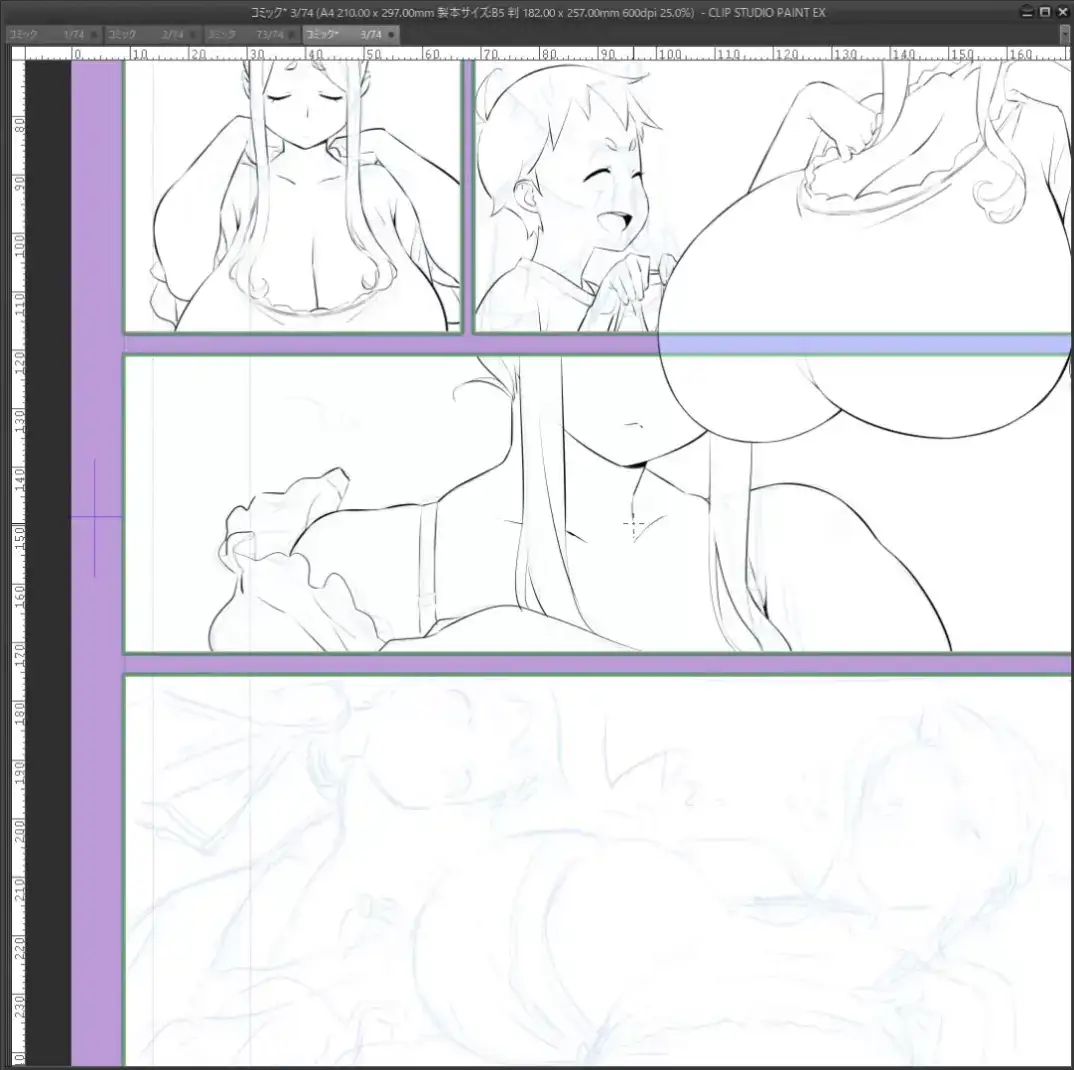
Task: Close the コミック 2/74 tab
Action: pyautogui.click(x=193, y=34)
